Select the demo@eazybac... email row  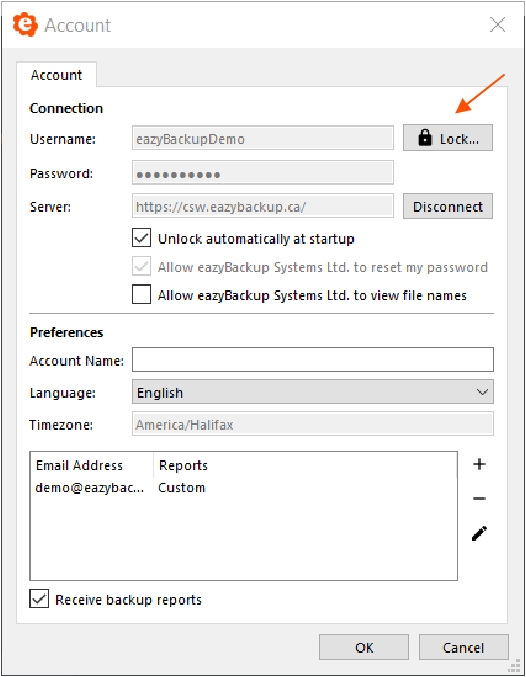pyautogui.click(x=243, y=488)
